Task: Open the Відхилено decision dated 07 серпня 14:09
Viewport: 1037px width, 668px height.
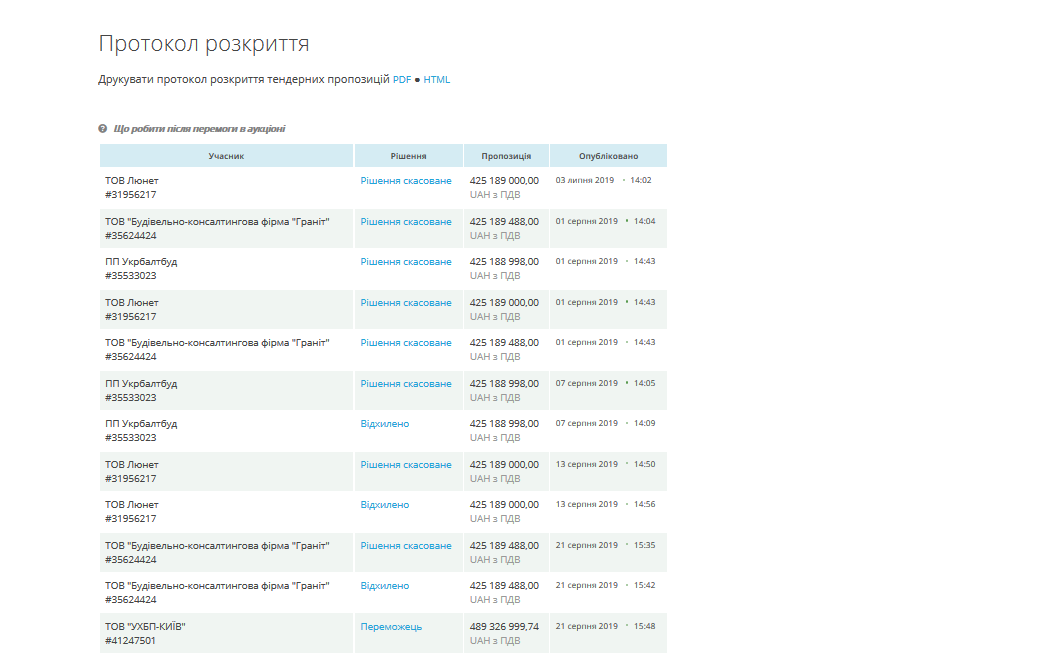Action: point(385,423)
